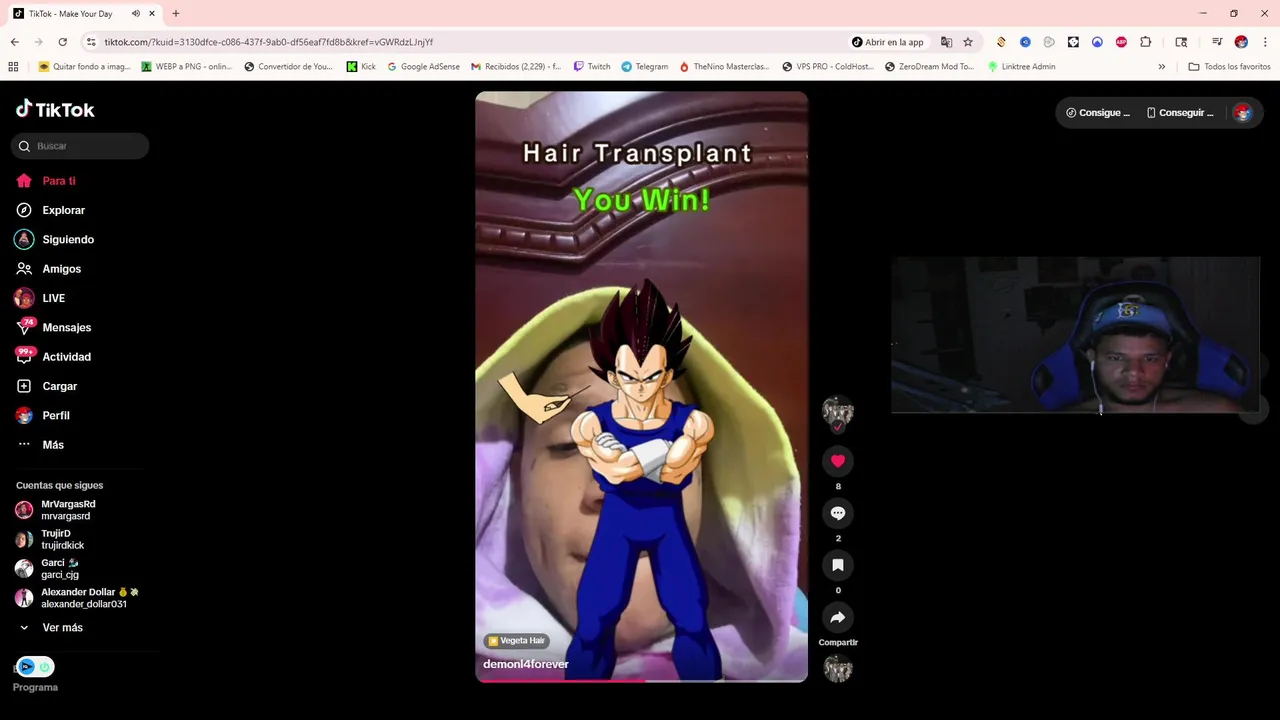Click the side panel search icon
Viewport: 1280px width, 720px height.
click(x=1181, y=42)
